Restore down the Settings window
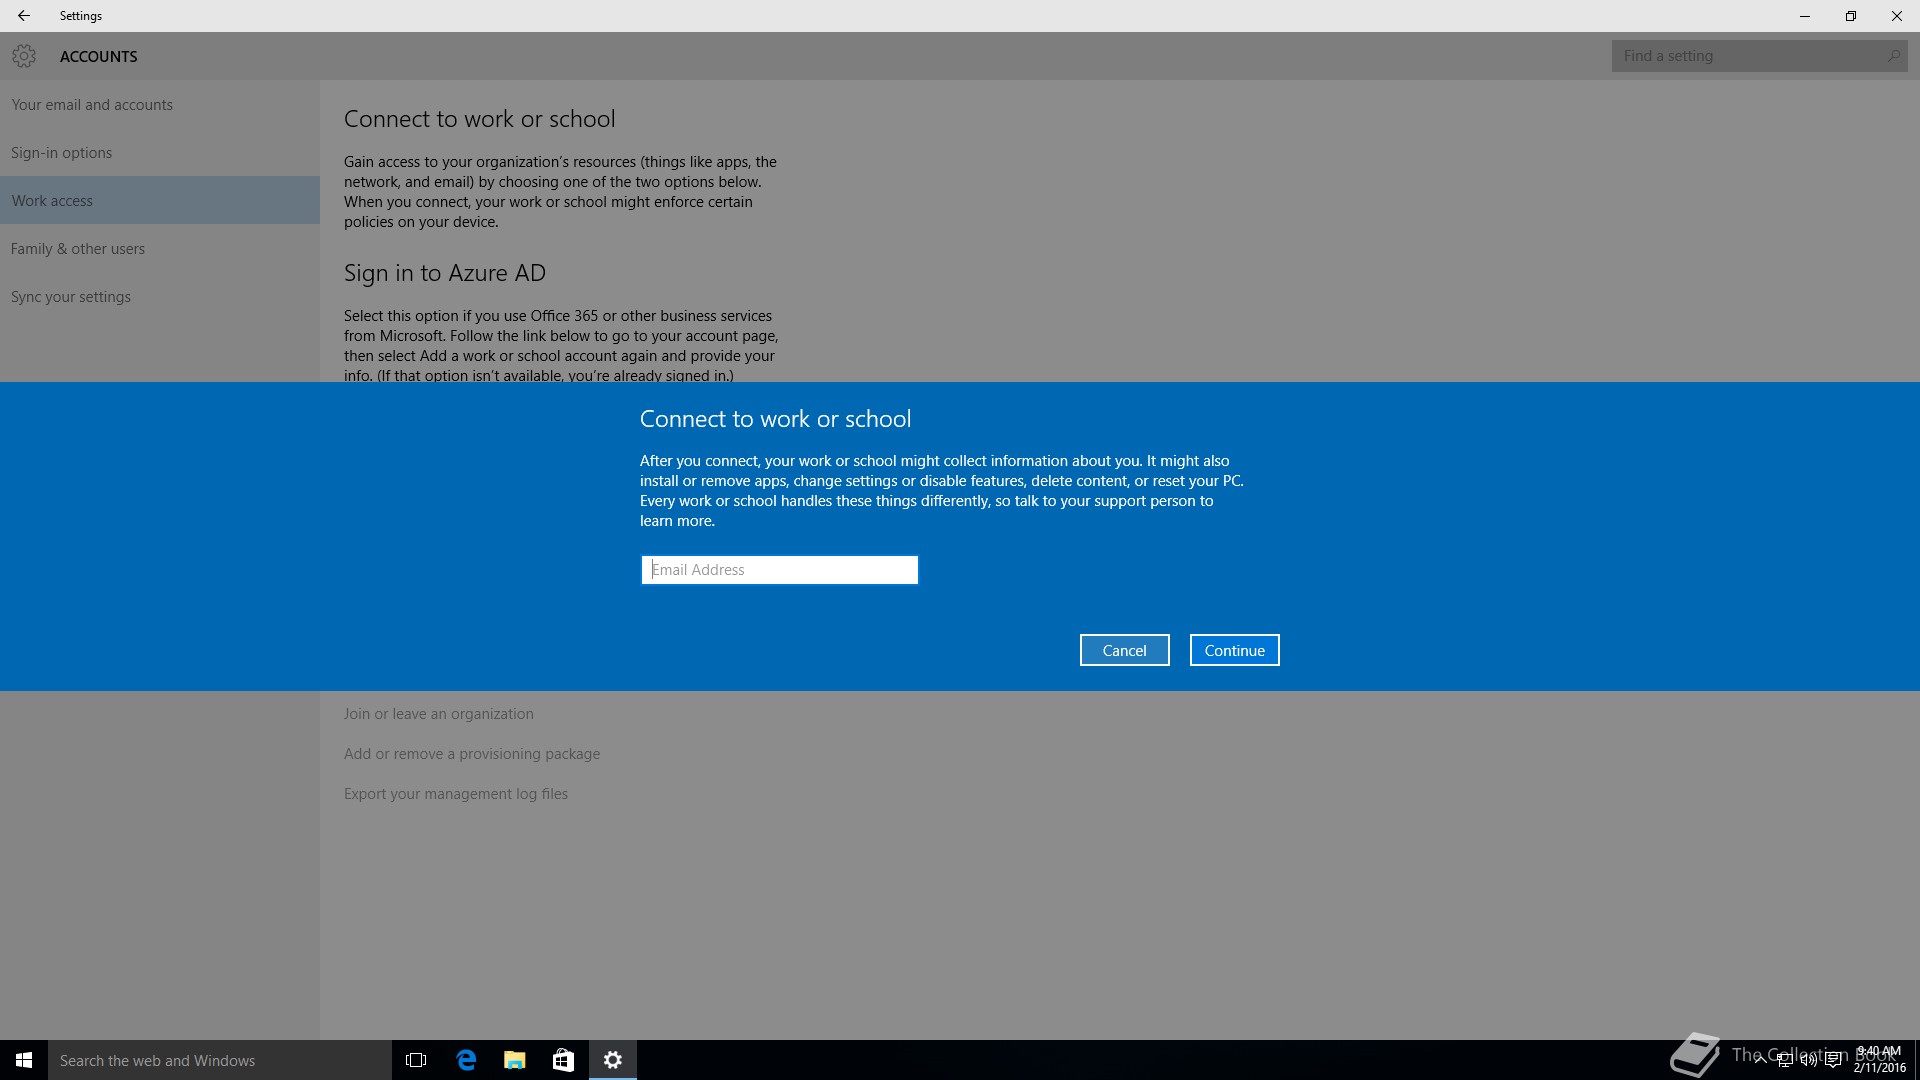The image size is (1920, 1080). [x=1851, y=16]
